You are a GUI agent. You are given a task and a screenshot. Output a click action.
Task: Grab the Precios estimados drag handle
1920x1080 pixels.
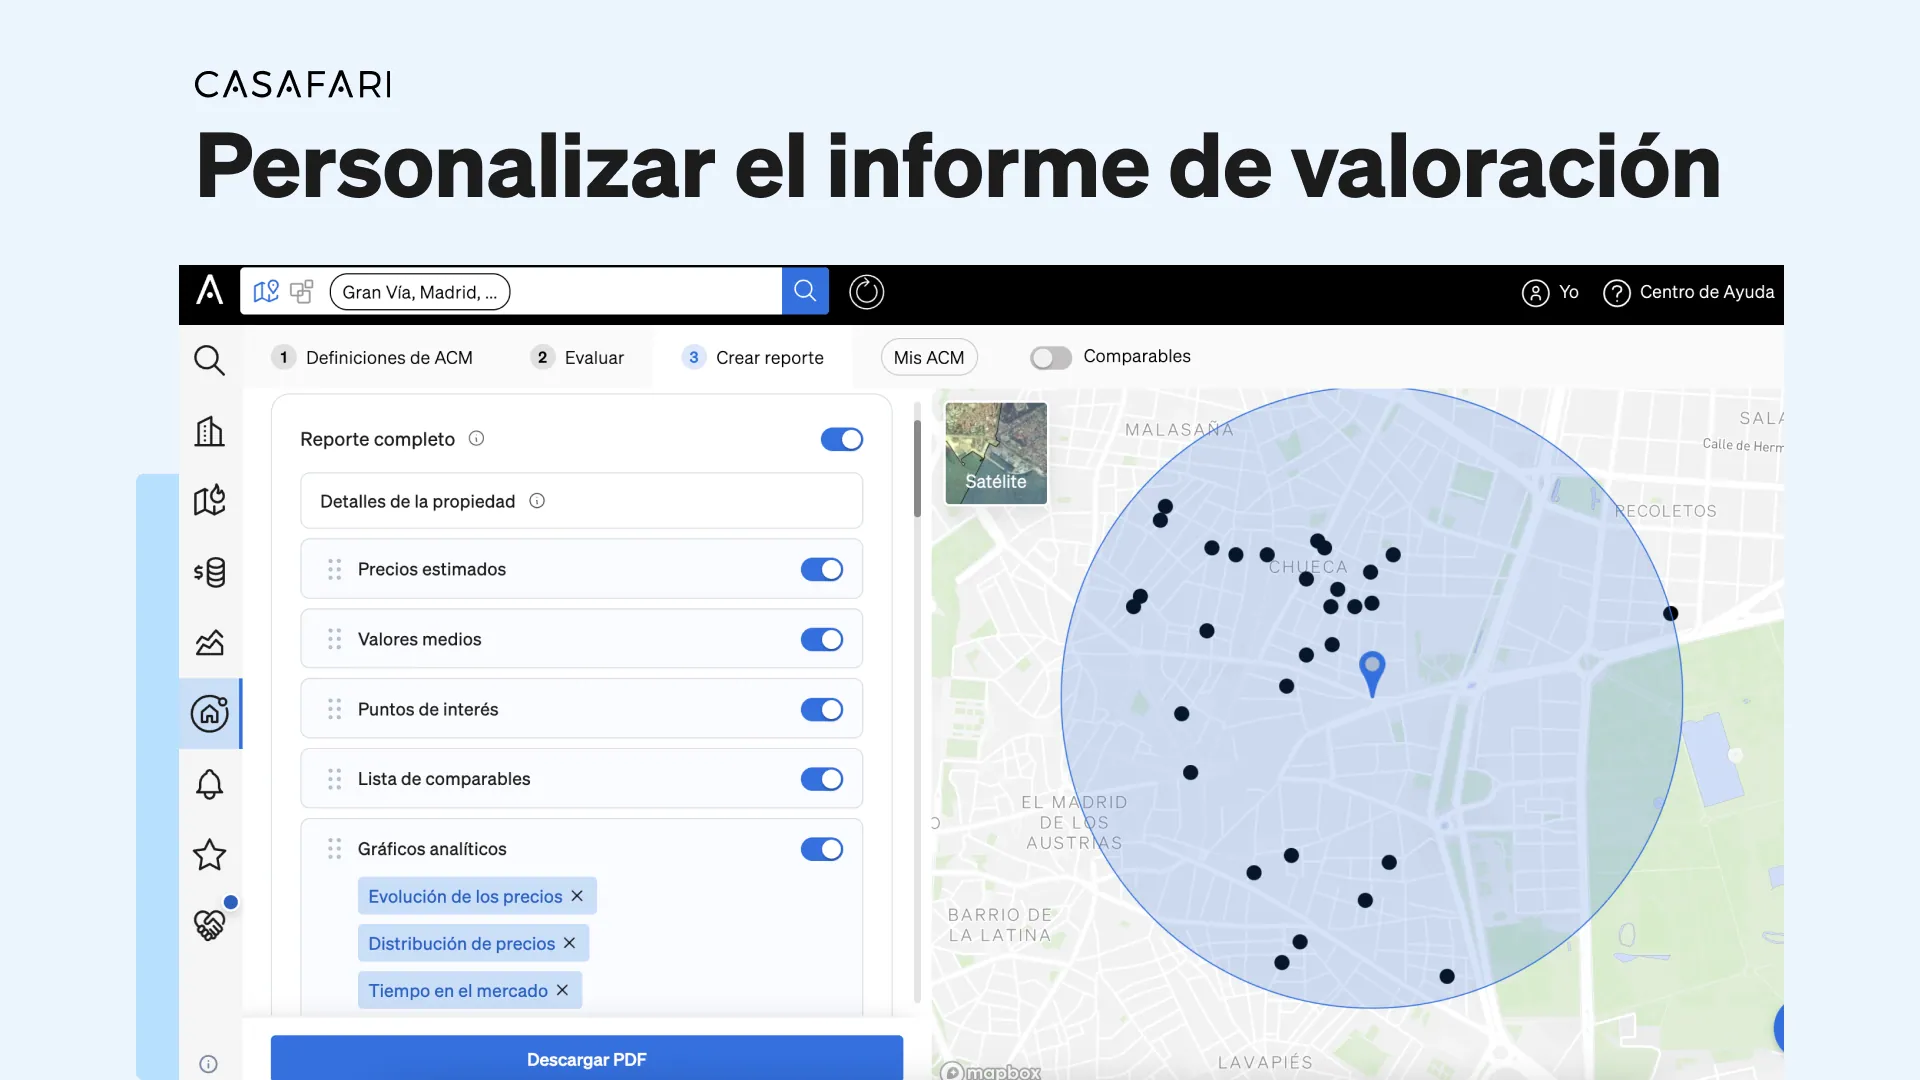334,569
